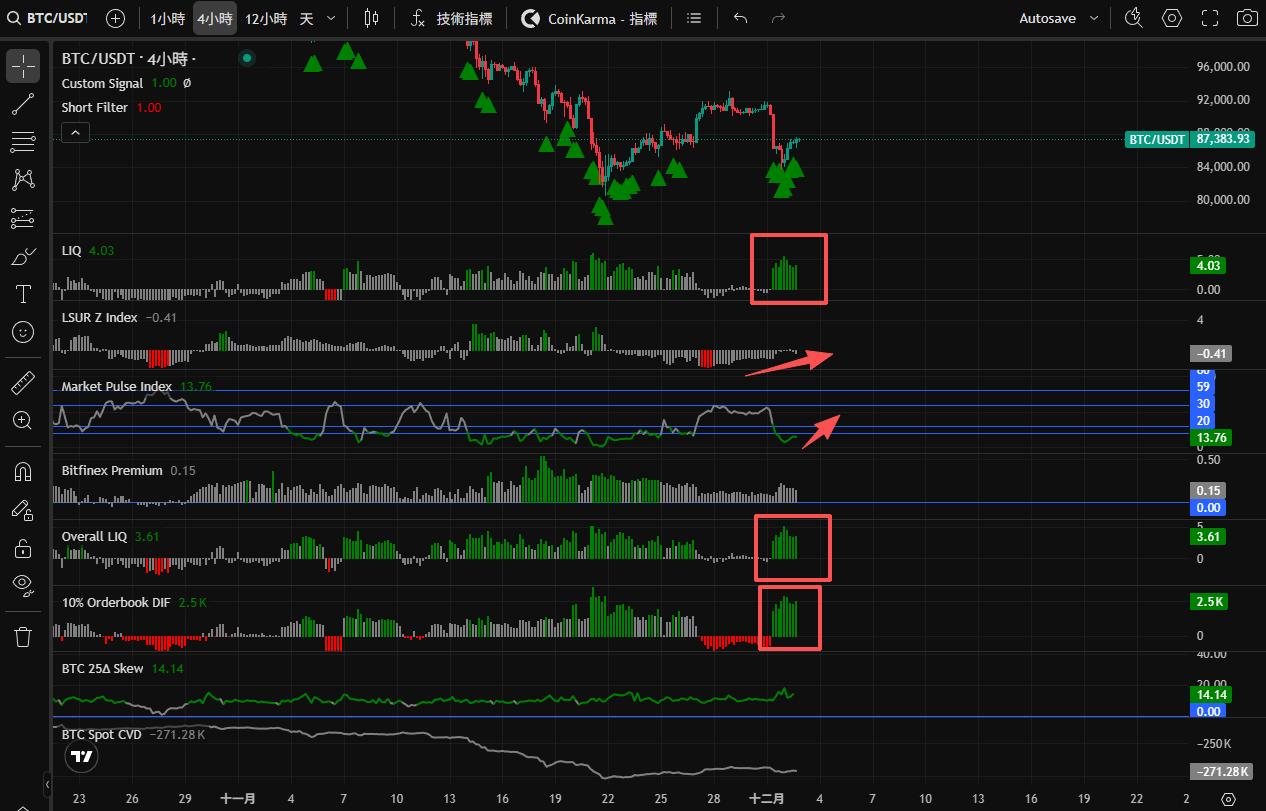The image size is (1266, 811).
Task: Toggle lock all drawing tools
Action: click(22, 547)
